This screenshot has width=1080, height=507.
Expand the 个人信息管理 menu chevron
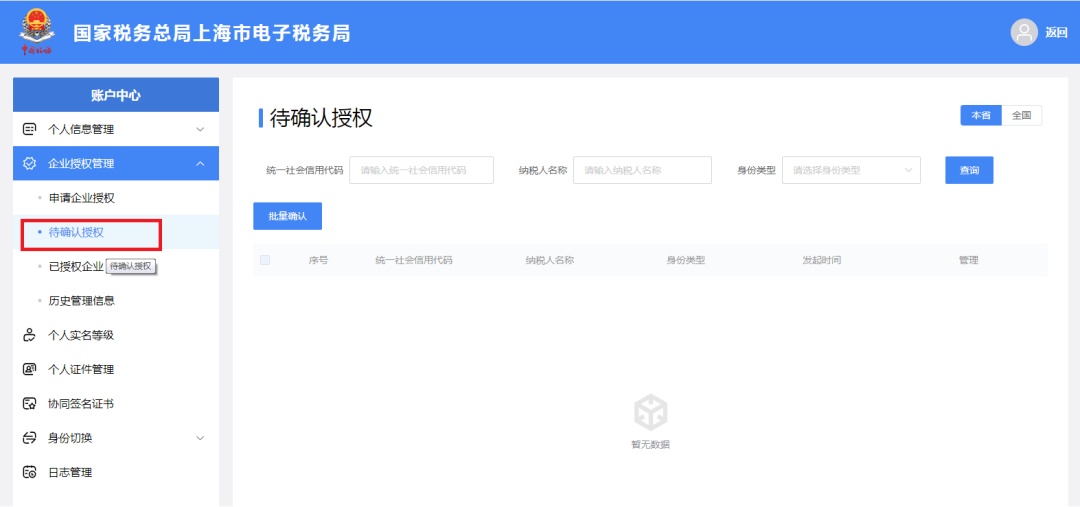pos(200,129)
